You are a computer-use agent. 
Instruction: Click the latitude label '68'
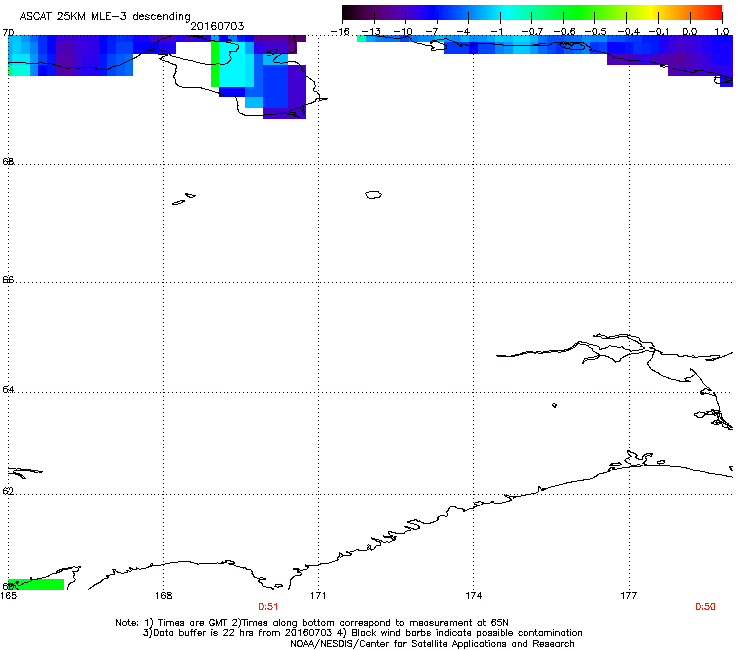tap(8, 161)
